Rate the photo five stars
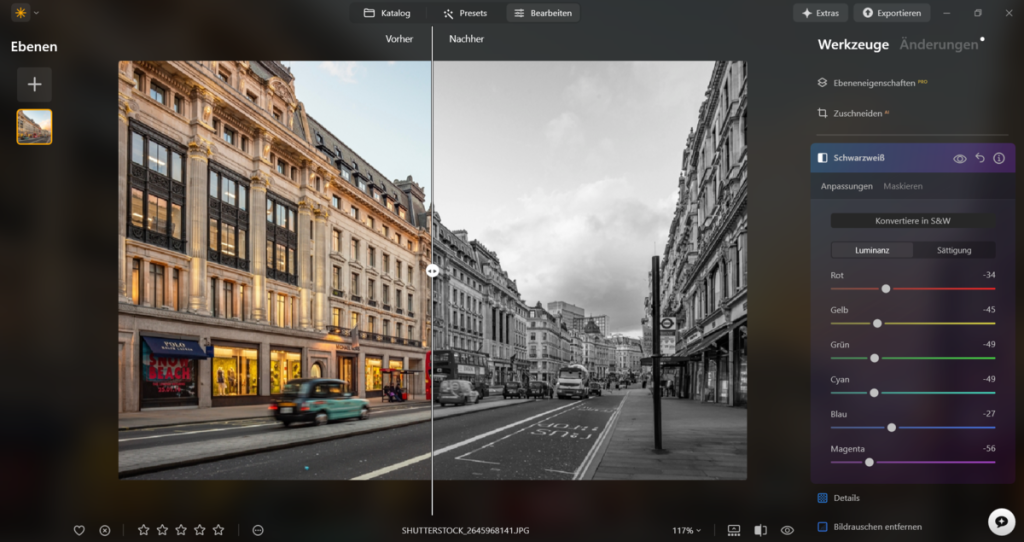The image size is (1024, 542). coord(218,530)
